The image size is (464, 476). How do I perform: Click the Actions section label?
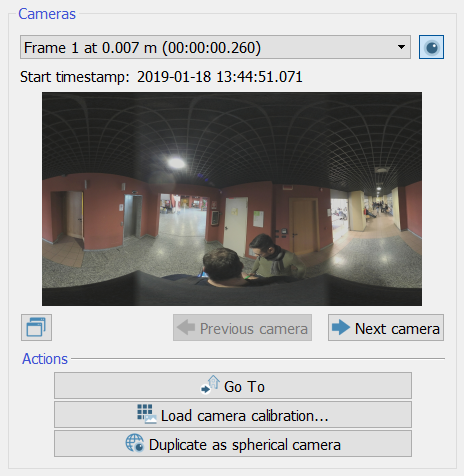point(45,359)
